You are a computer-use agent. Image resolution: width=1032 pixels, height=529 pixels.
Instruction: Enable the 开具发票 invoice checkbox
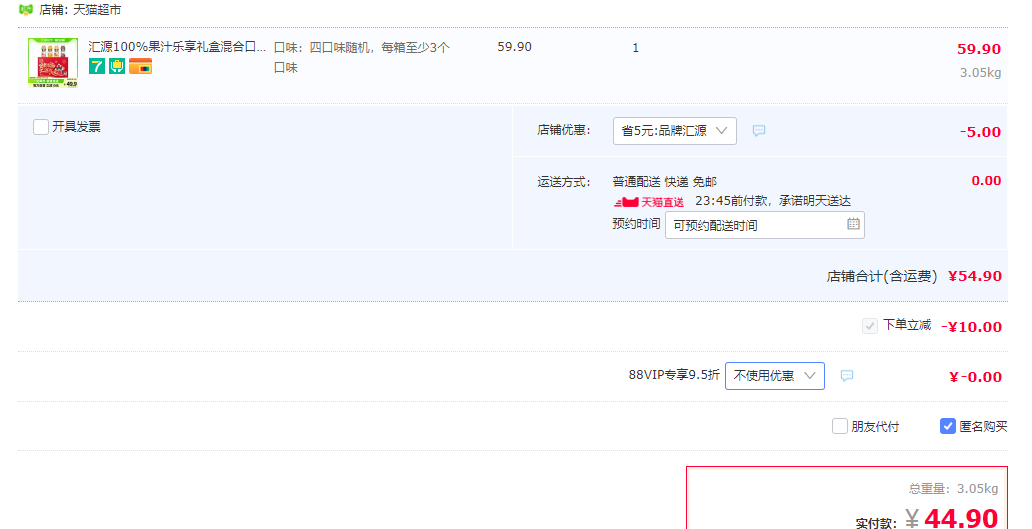(41, 126)
